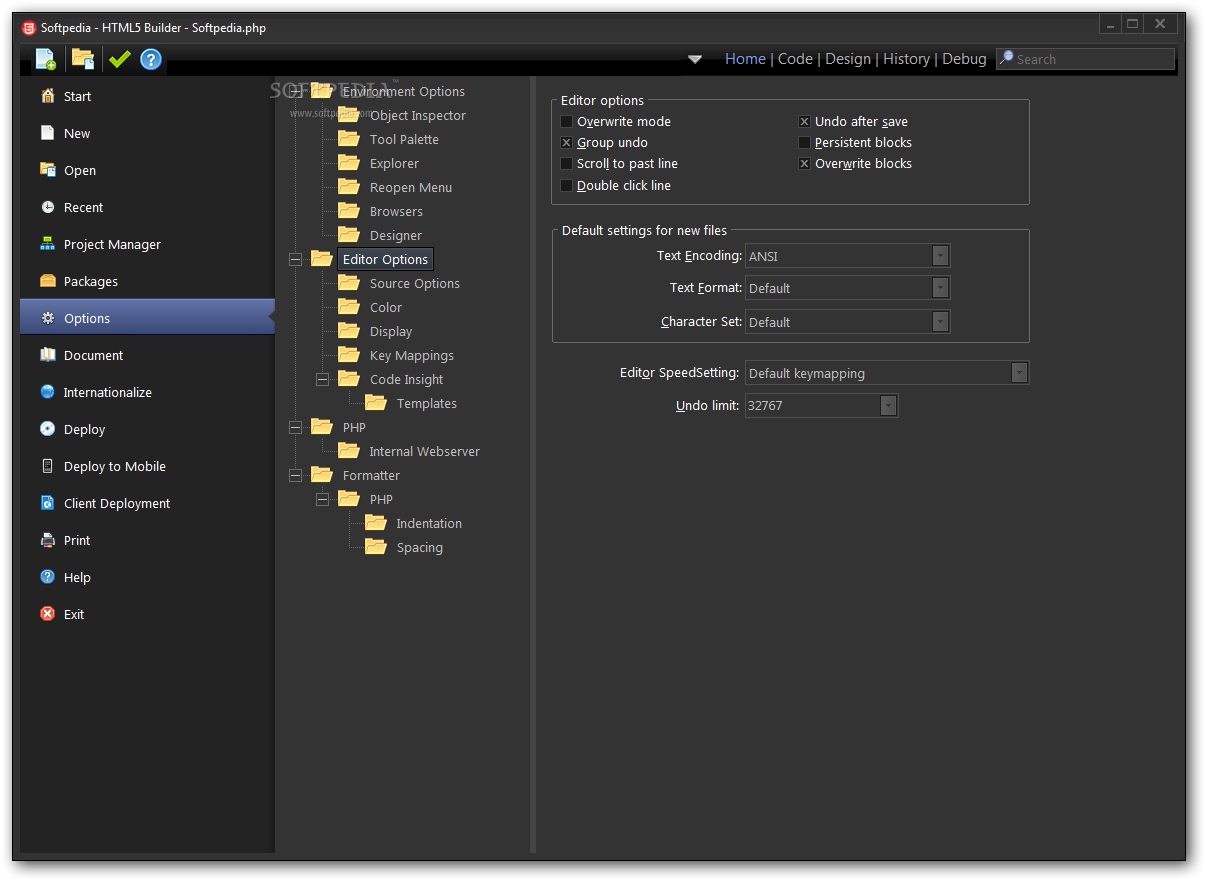
Task: Click the blue help question-mark toolbar icon
Action: 151,59
